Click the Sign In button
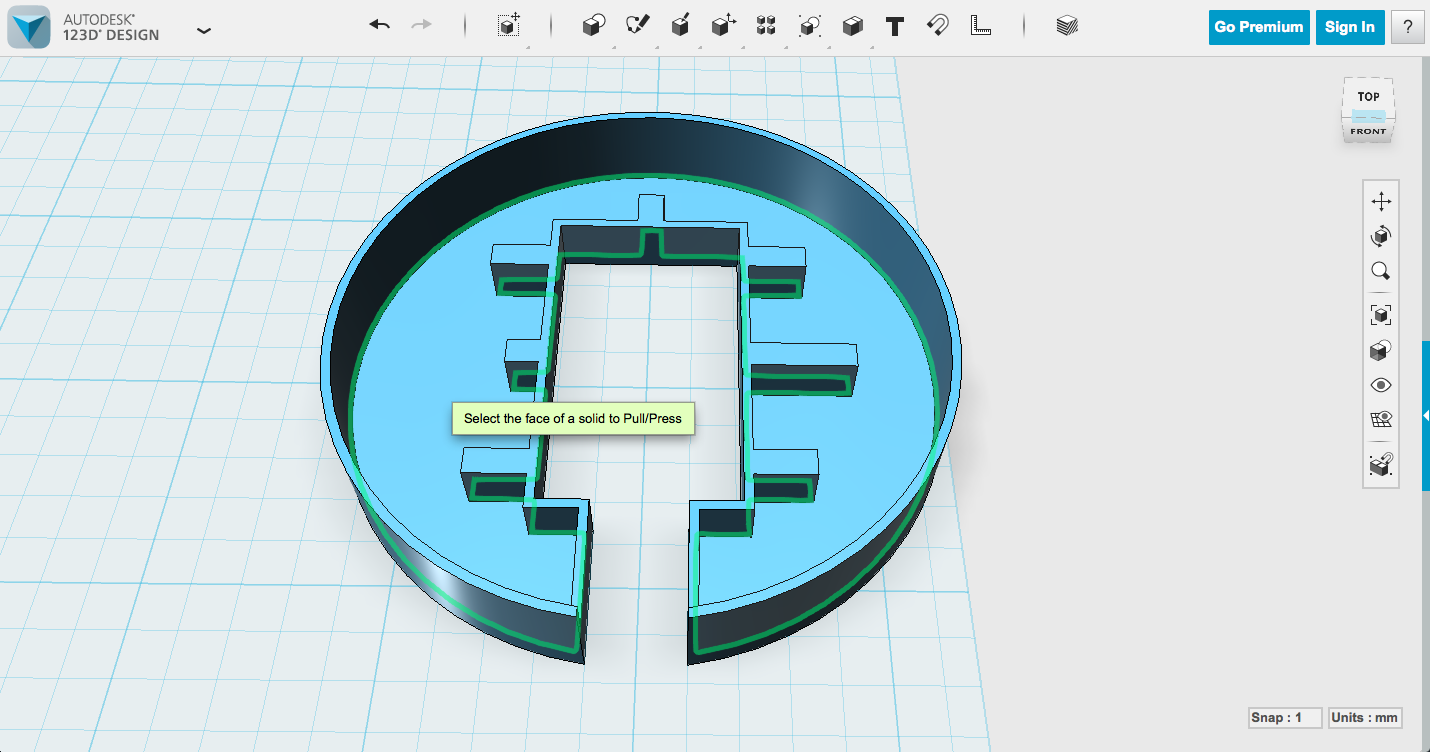 click(x=1349, y=27)
